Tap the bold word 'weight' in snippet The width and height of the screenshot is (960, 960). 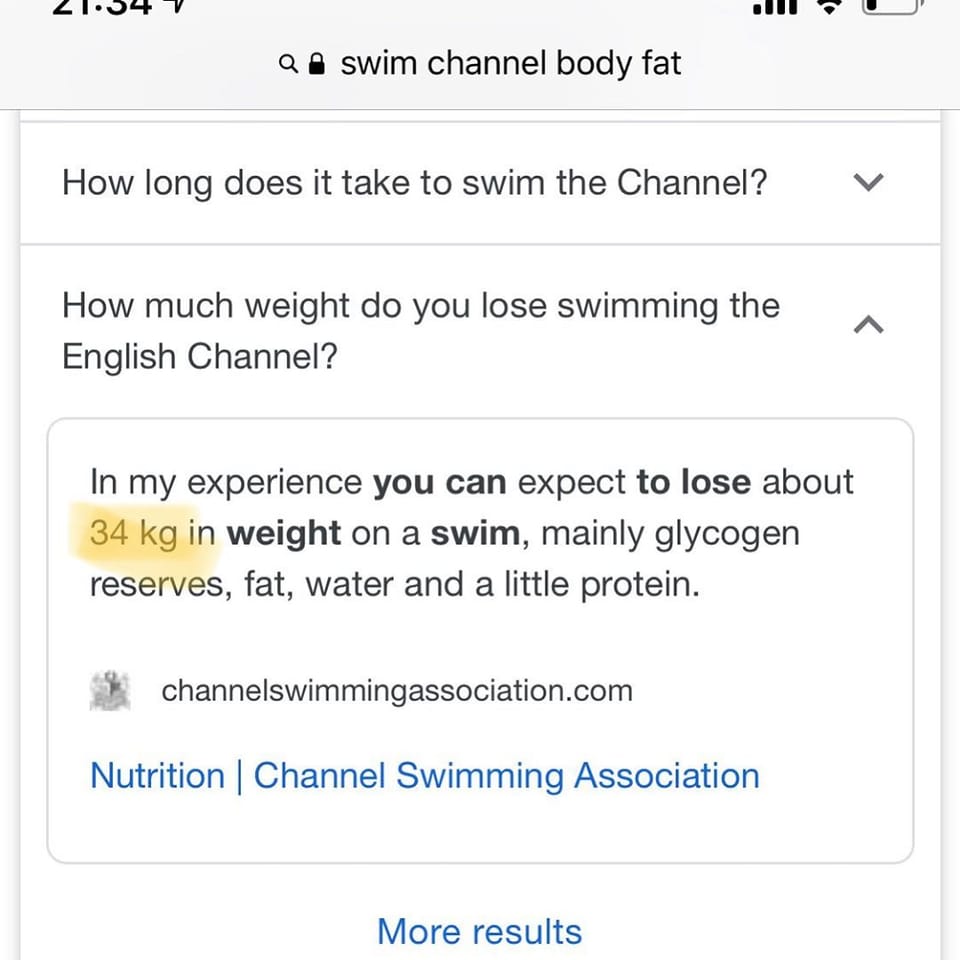[x=283, y=533]
